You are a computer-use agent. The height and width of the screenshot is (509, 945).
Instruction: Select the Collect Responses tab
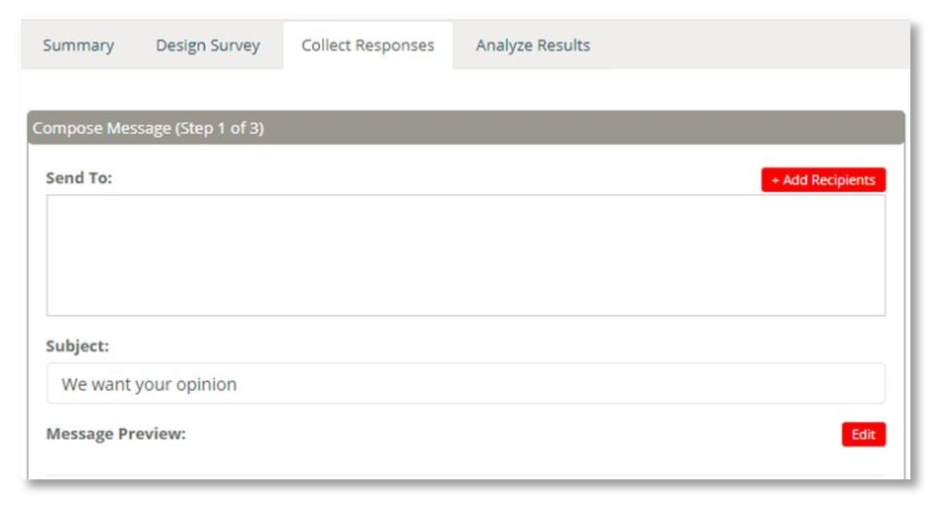[367, 46]
